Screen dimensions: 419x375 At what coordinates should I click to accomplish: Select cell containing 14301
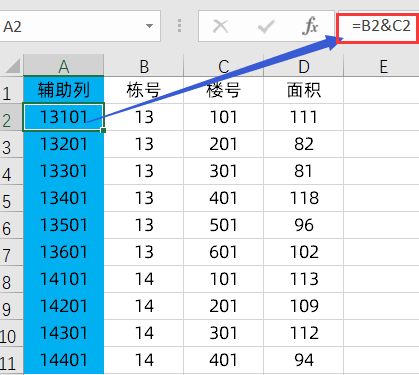(64, 333)
